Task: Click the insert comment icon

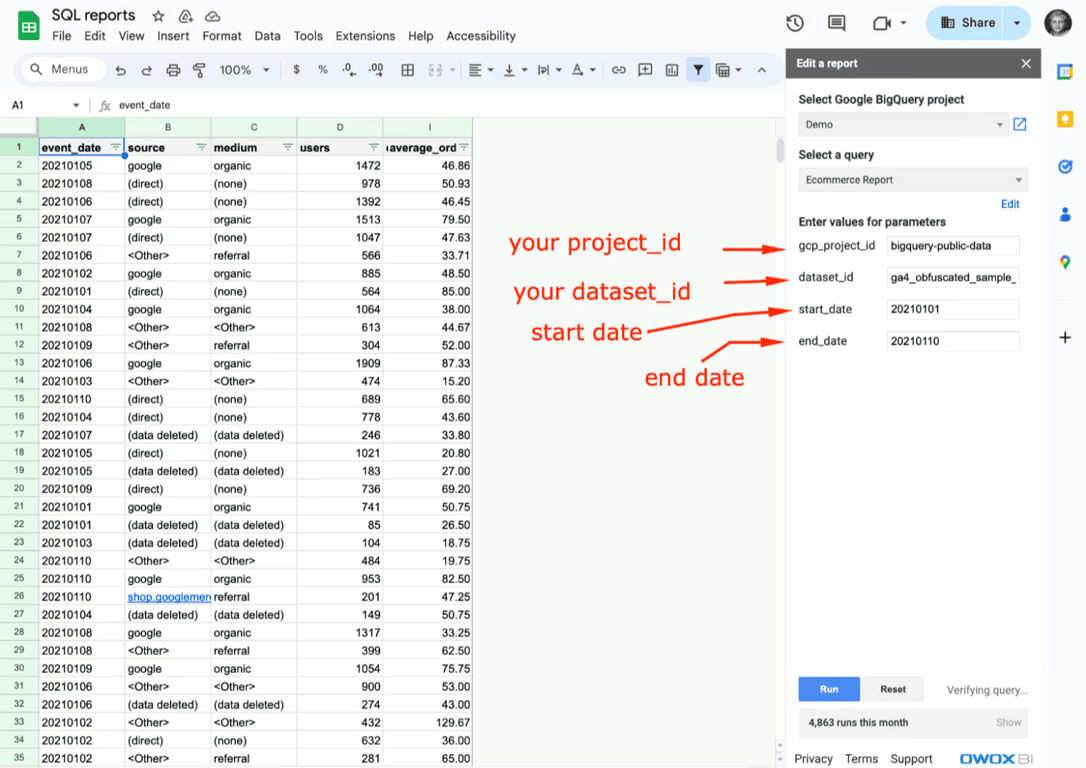Action: pos(645,70)
